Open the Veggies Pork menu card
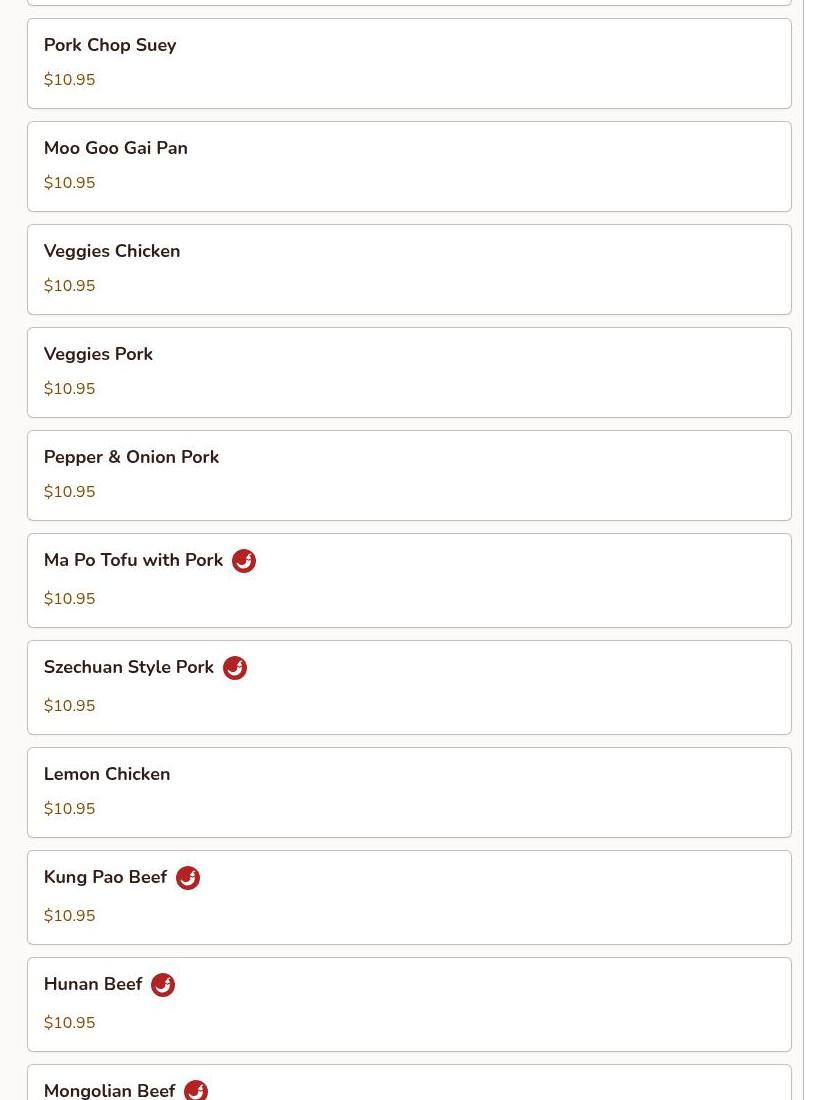The image size is (824, 1100). [410, 373]
